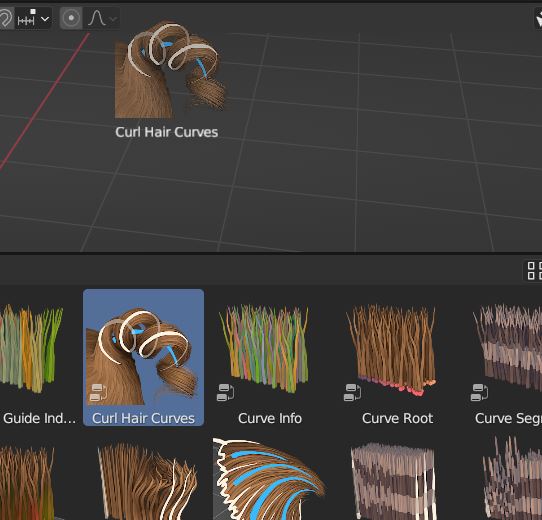The width and height of the screenshot is (542, 520).
Task: Open the snapping options dropdown arrow
Action: (x=45, y=19)
